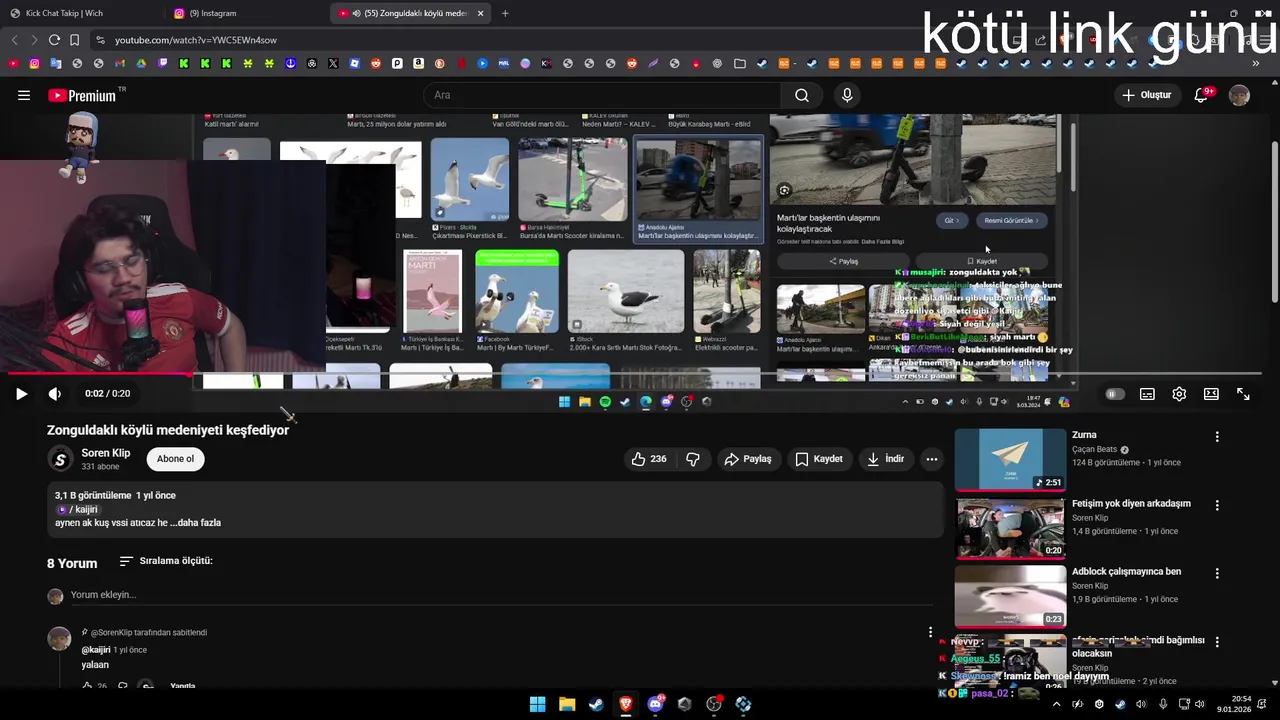Click the YouTube search input Ara
This screenshot has width=1280, height=720.
[x=602, y=95]
